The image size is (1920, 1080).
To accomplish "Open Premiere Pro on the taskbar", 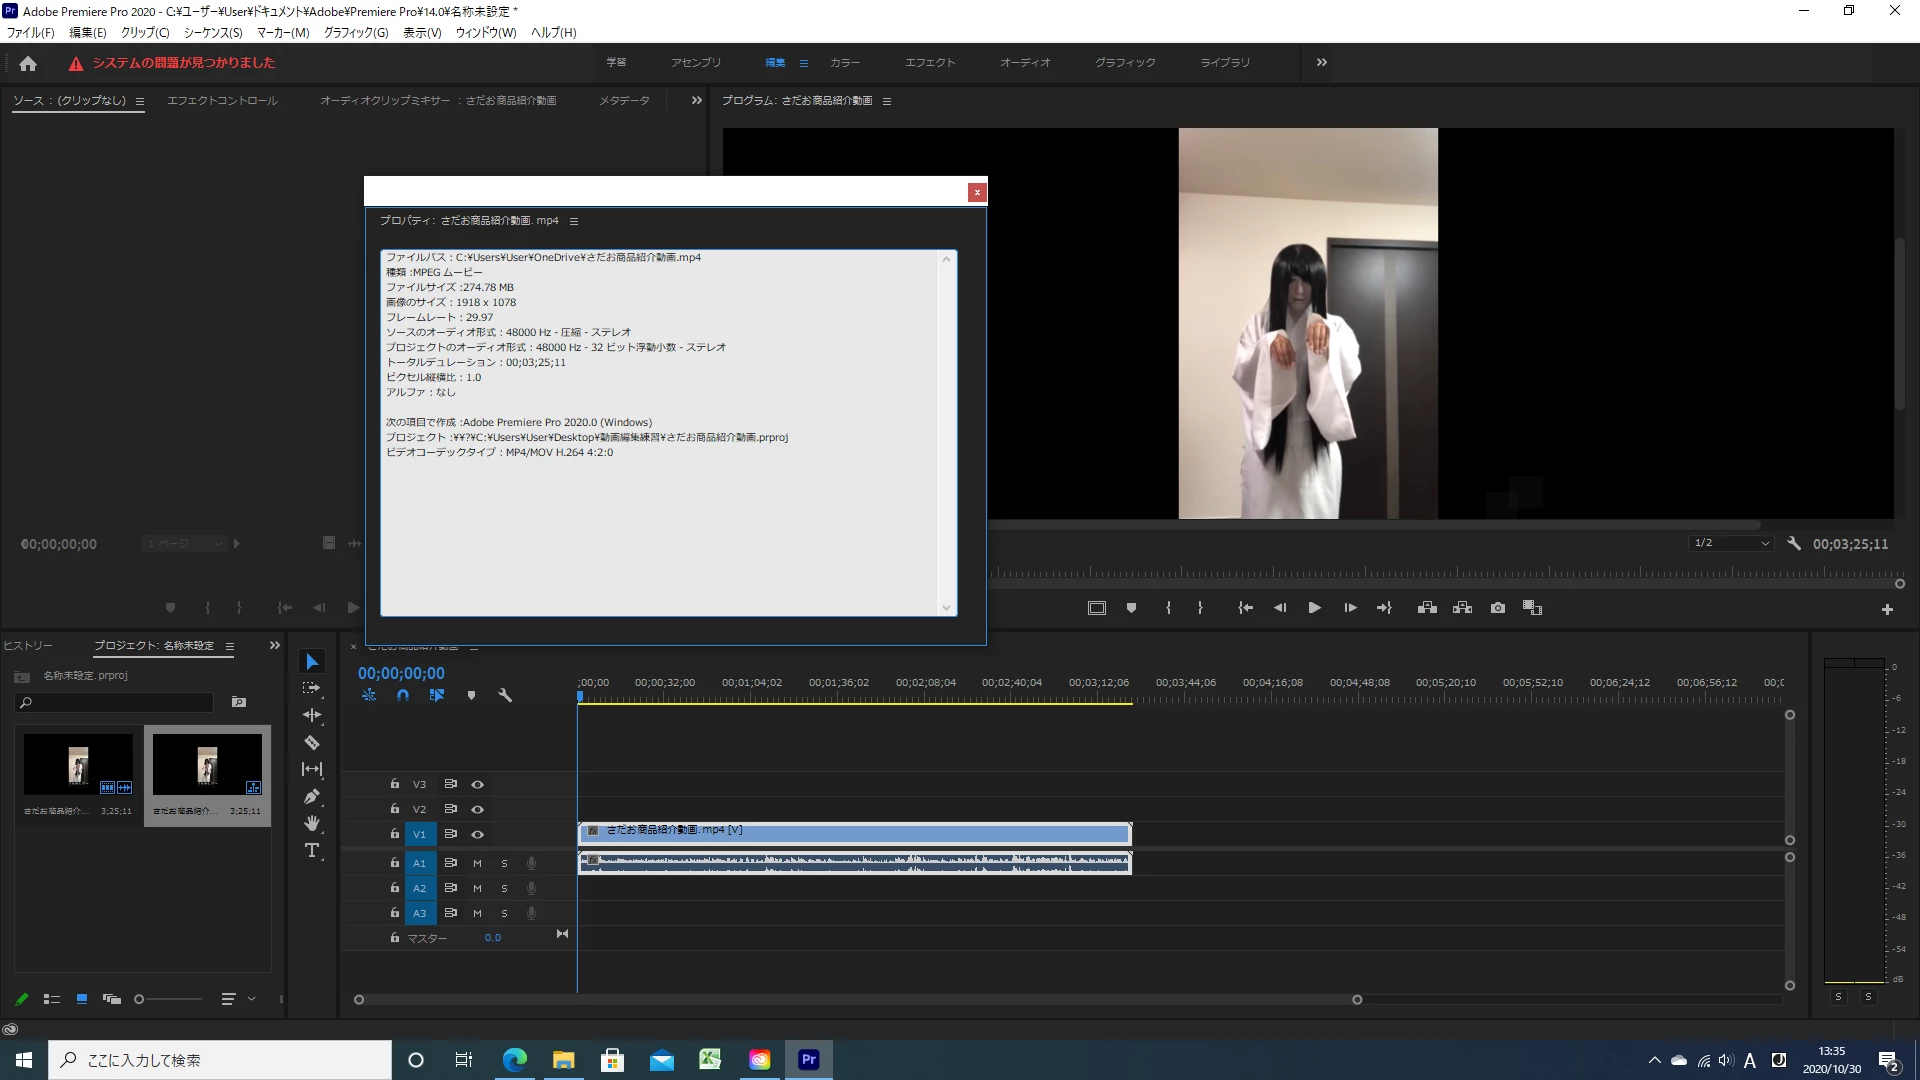I will click(x=808, y=1059).
